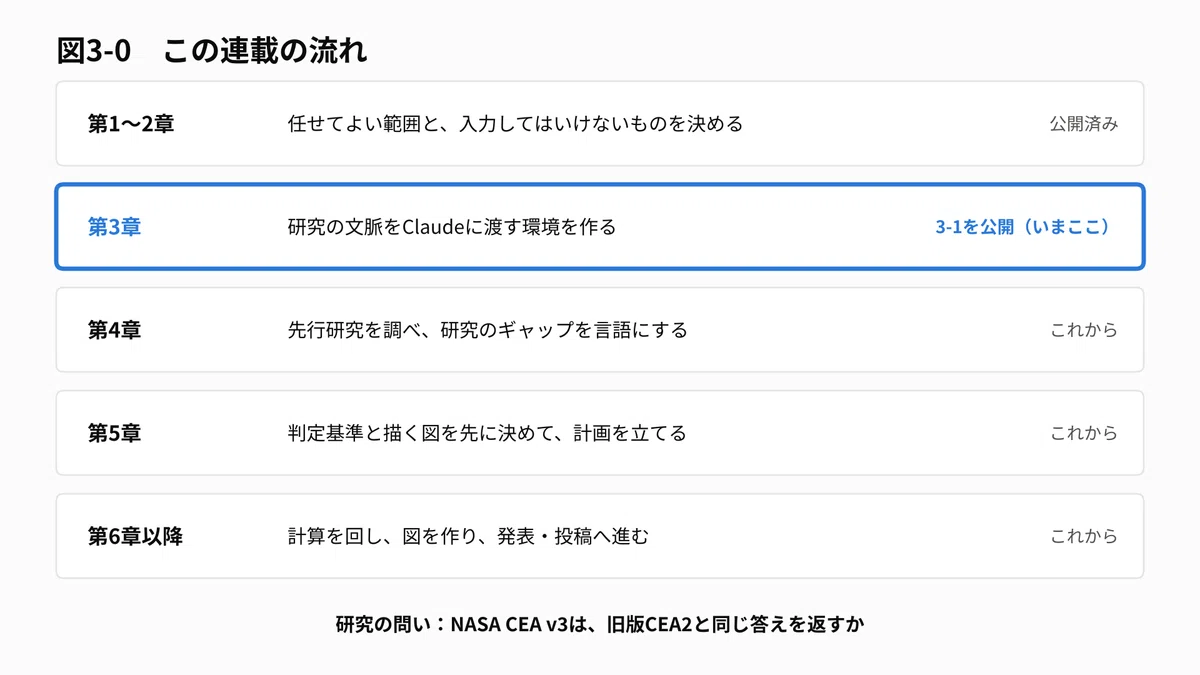Click 計算を回し、図を作り、発表・投稿へ進む description
1200x675 pixels.
pyautogui.click(x=468, y=536)
